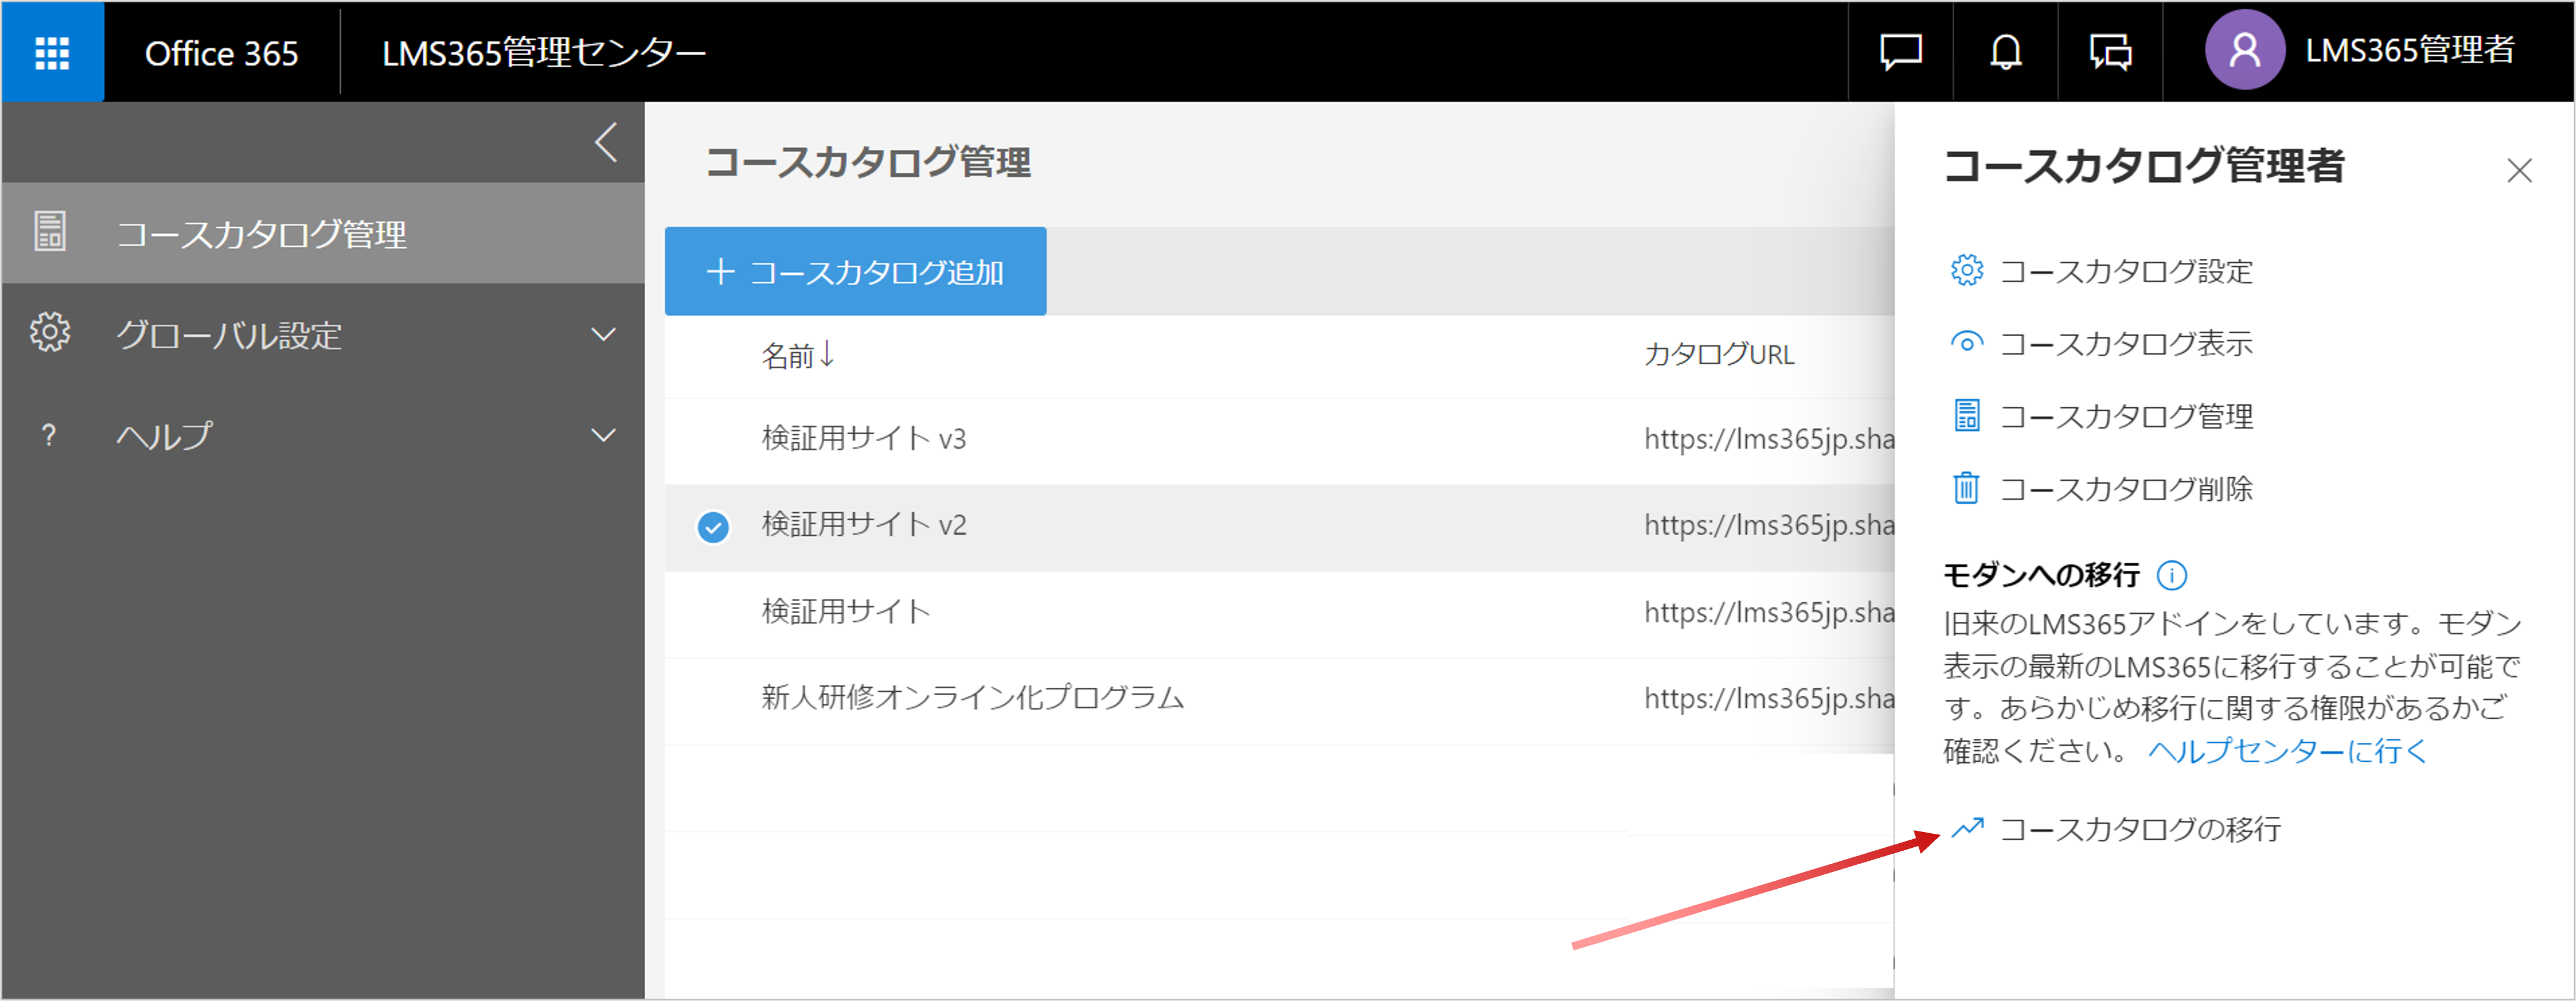Click the コースカタログ追加 button
Viewport: 2576px width, 1001px height.
coord(855,272)
